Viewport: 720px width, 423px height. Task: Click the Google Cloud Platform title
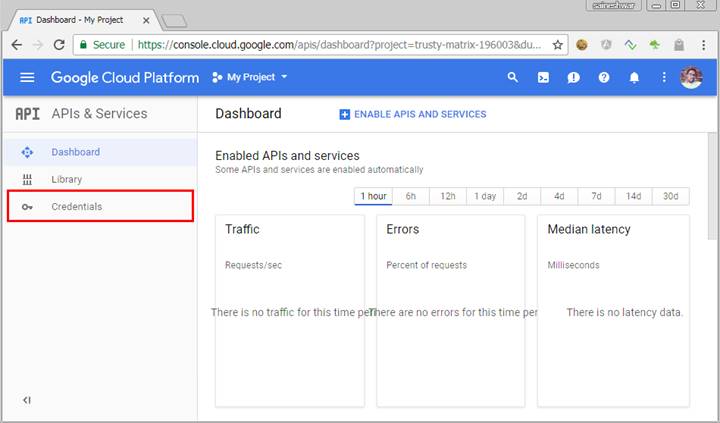[x=125, y=78]
